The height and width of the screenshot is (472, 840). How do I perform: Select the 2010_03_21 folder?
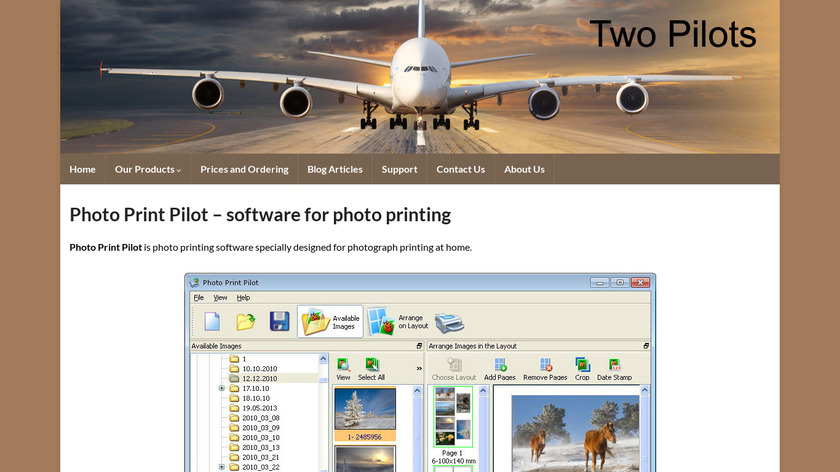[x=254, y=457]
